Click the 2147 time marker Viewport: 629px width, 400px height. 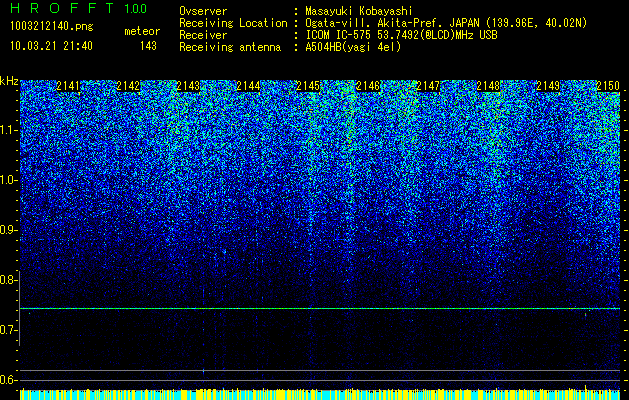428,86
